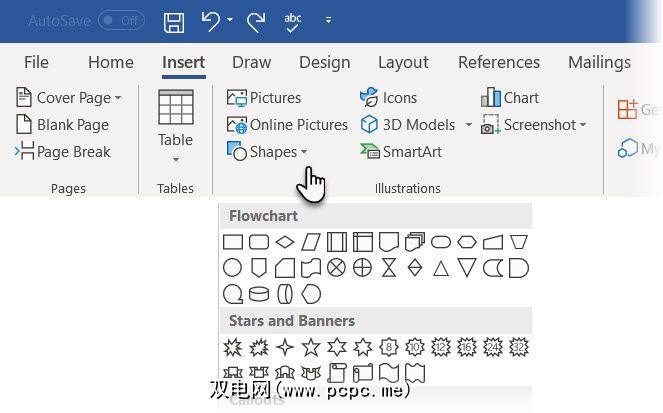Insert a SmartArt graphic
663x413 pixels.
400,152
